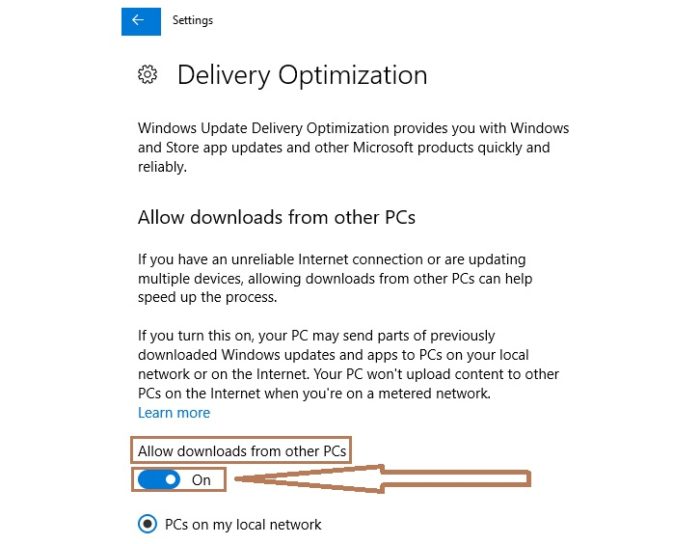The image size is (700, 544).
Task: Click the paragraph about unreliable Internet connection
Action: click(x=335, y=278)
